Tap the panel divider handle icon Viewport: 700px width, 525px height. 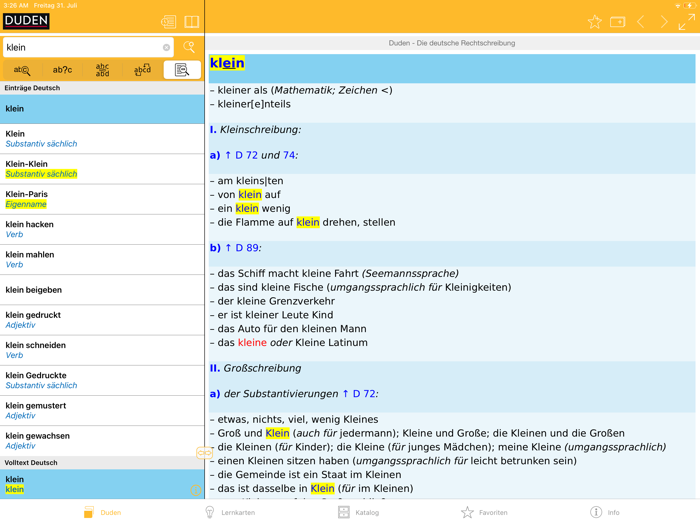pyautogui.click(x=204, y=453)
